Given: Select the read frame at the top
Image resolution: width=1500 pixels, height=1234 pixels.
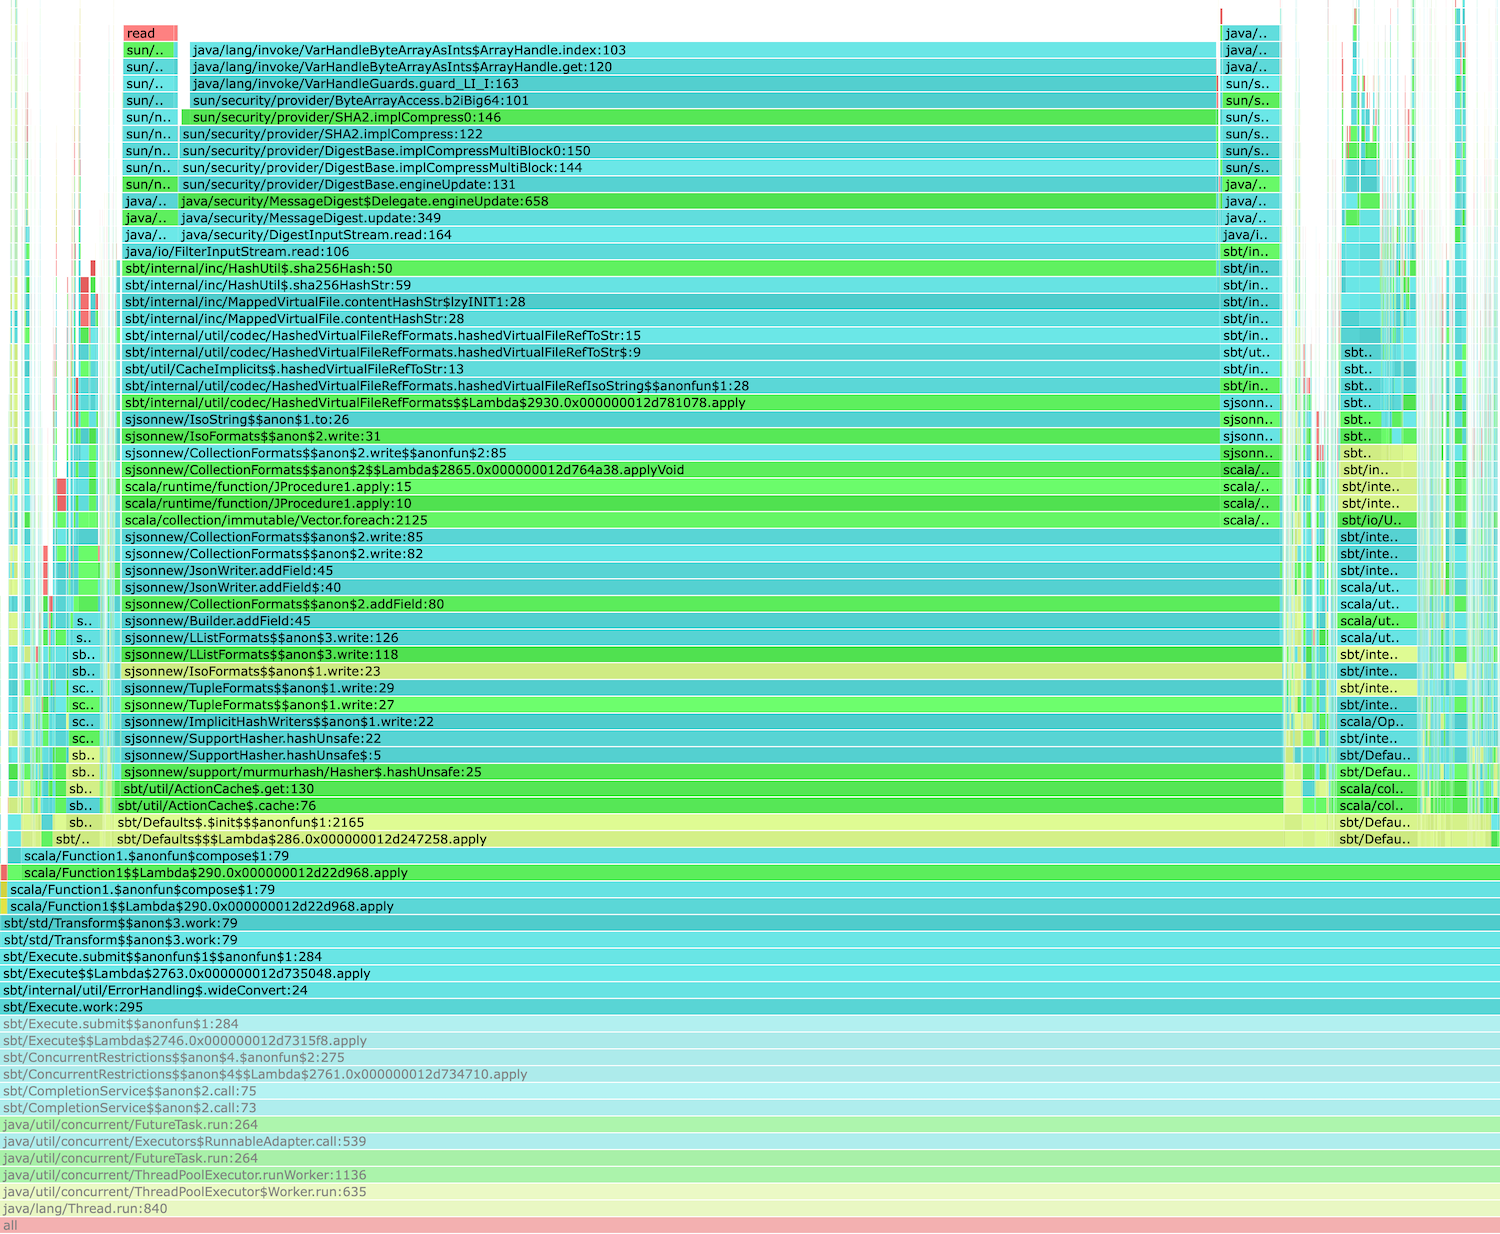Looking at the screenshot, I should [x=148, y=33].
